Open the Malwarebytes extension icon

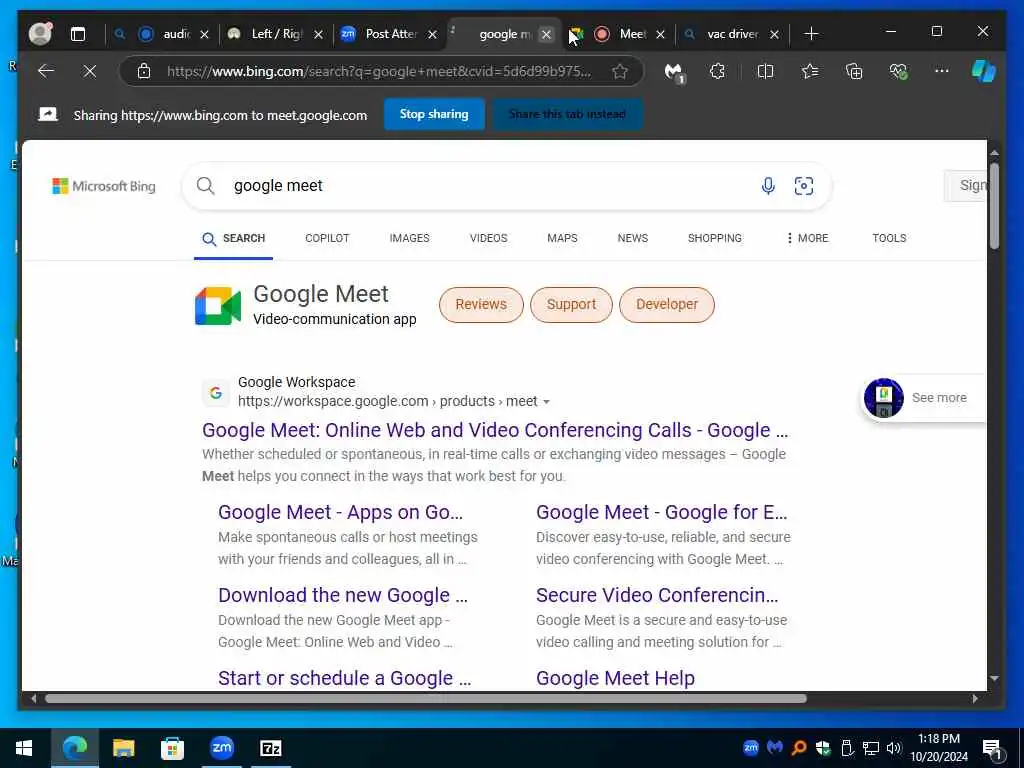point(673,72)
